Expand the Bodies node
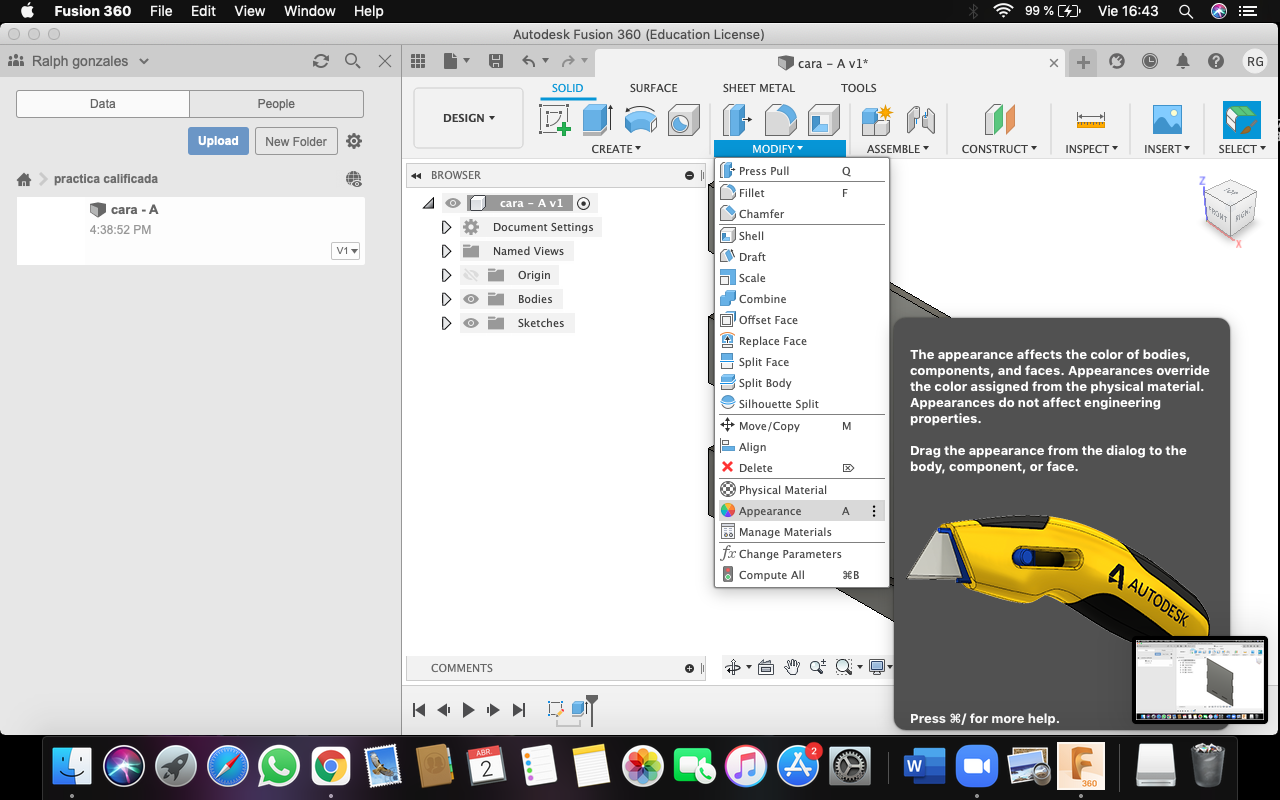 [446, 299]
